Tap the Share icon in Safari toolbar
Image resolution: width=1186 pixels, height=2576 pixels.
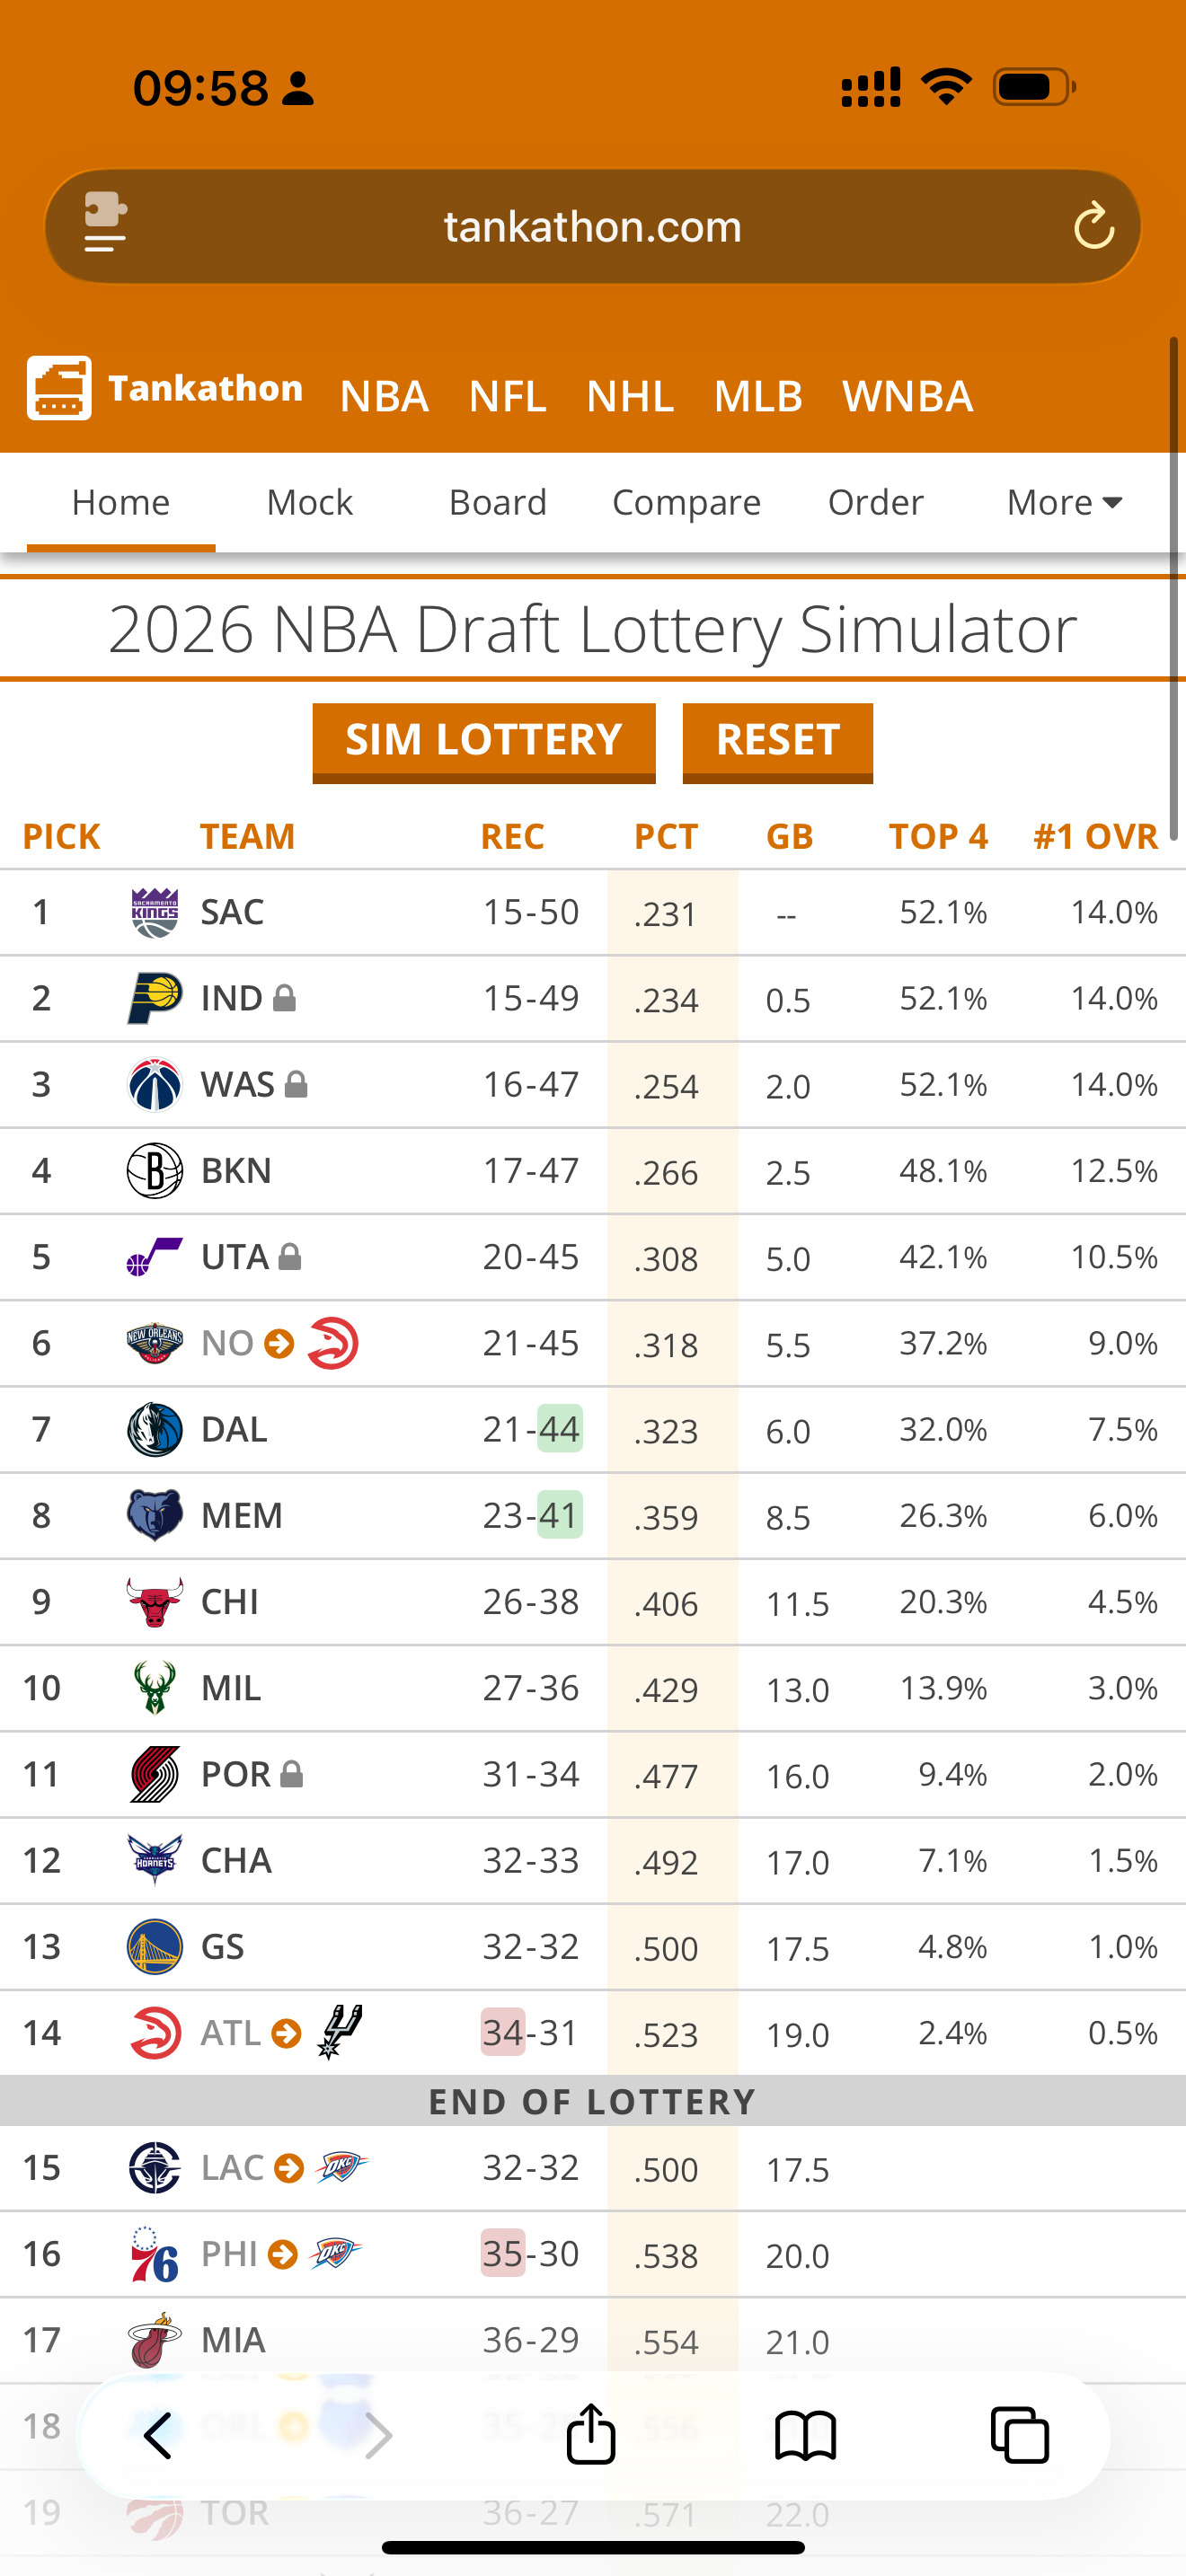click(590, 2437)
